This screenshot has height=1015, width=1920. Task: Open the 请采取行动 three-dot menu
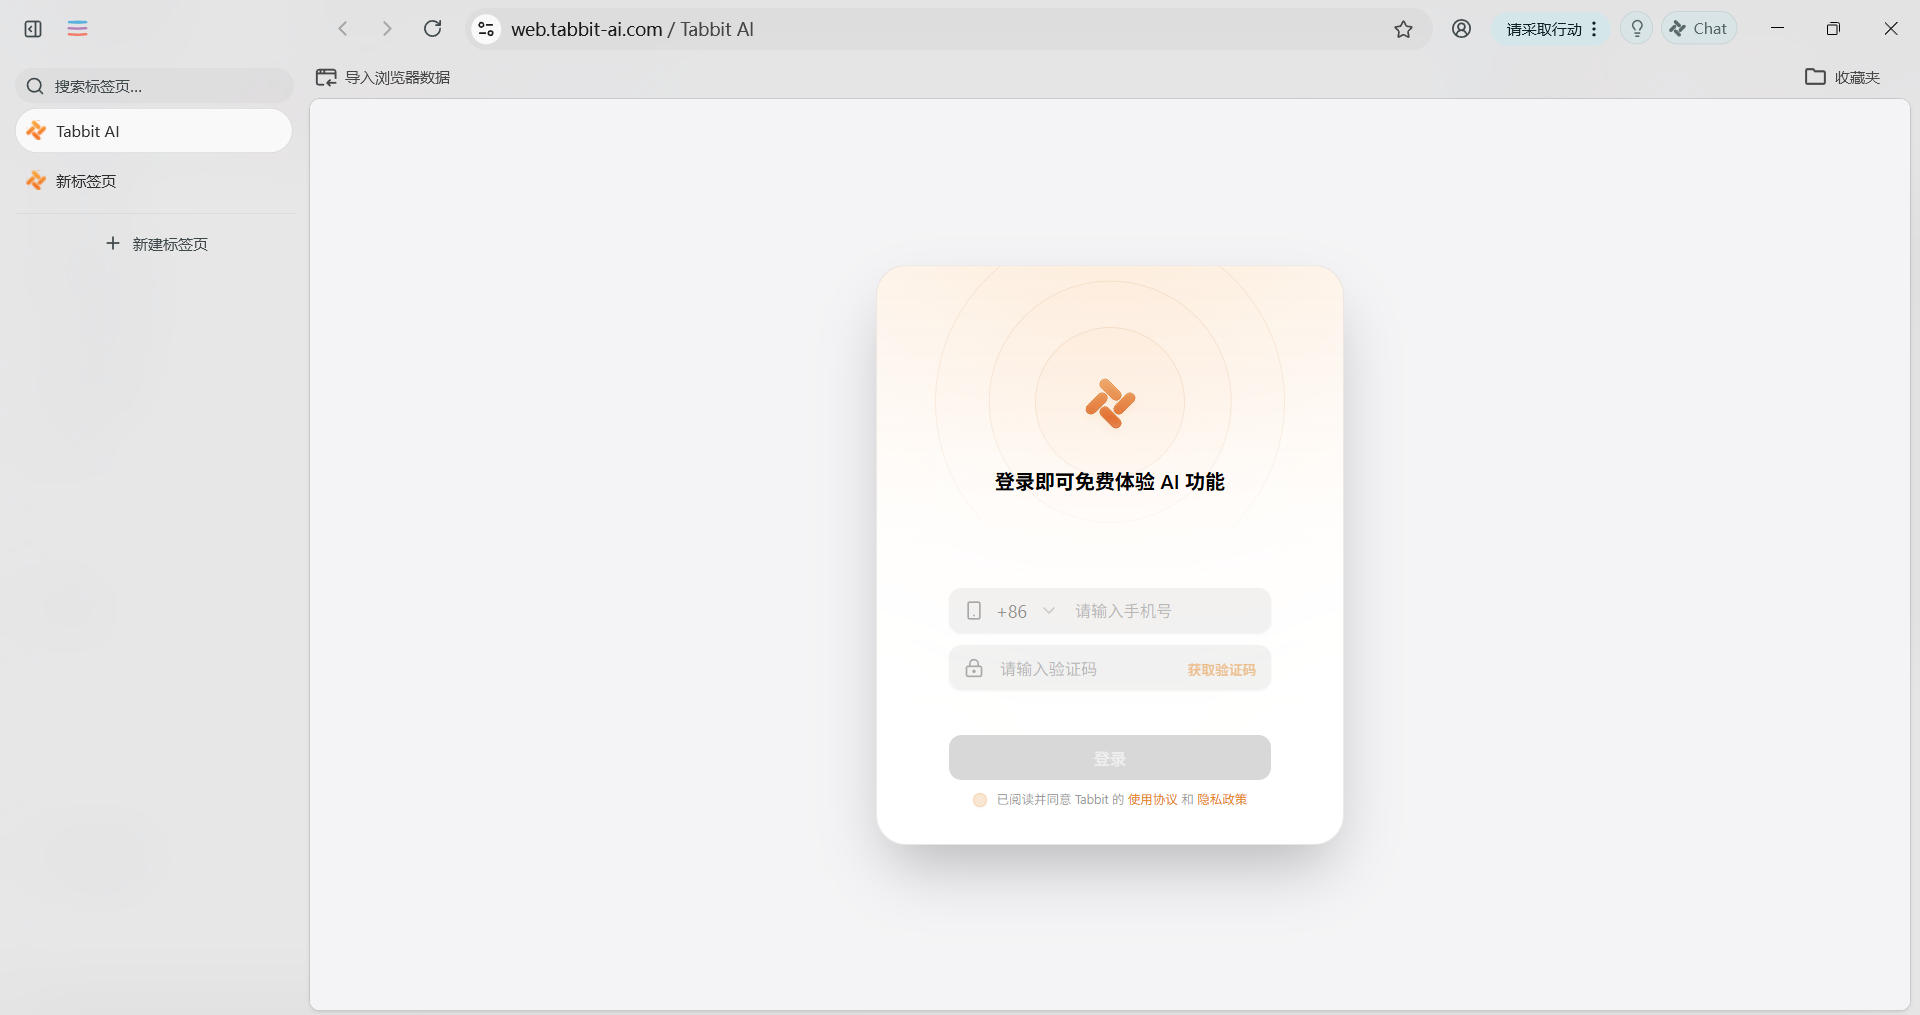(x=1594, y=29)
